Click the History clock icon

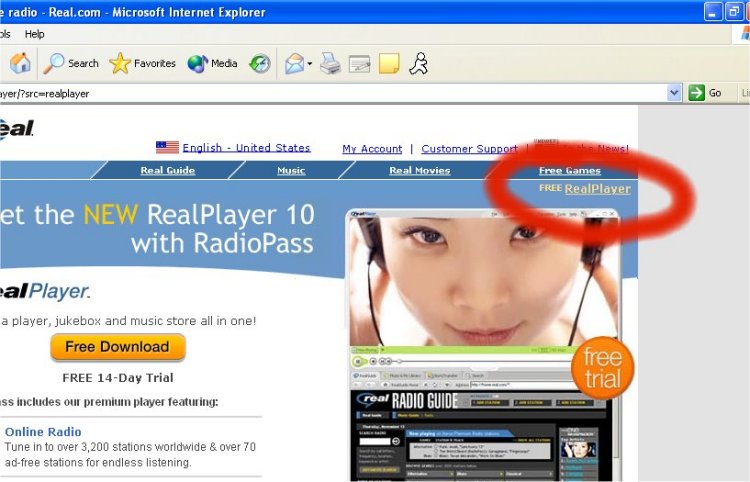pos(260,64)
